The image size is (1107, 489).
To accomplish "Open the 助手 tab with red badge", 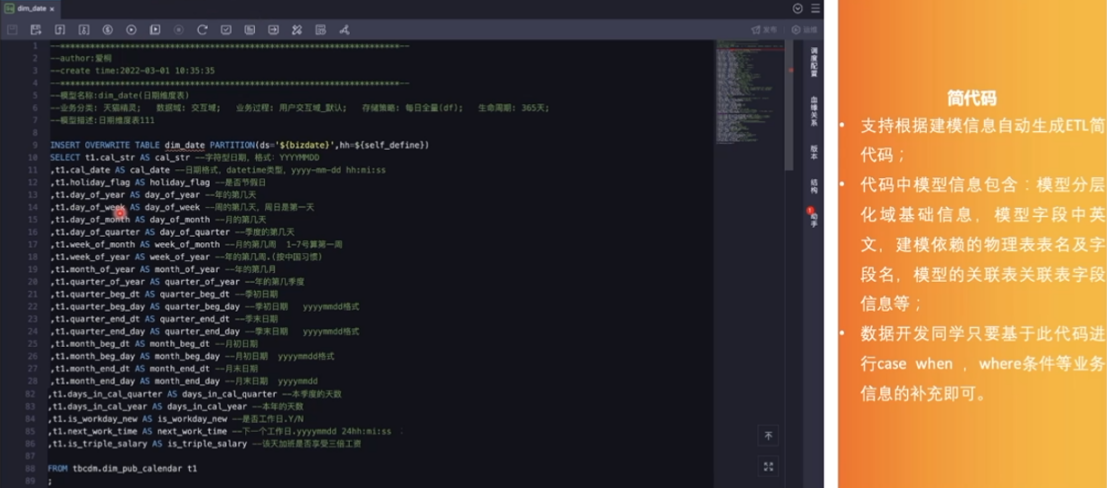I will (x=813, y=217).
